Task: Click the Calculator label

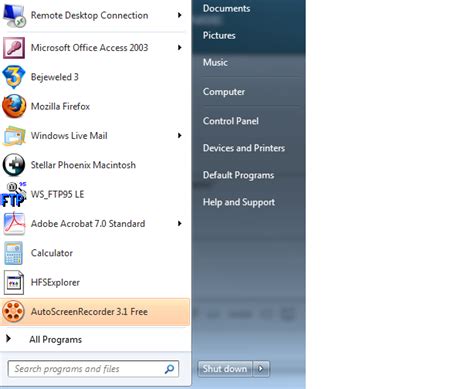Action: tap(52, 253)
